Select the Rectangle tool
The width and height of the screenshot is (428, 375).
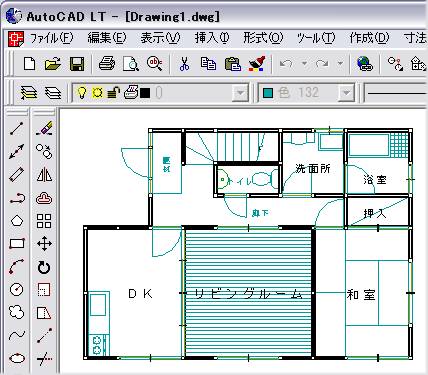coord(17,244)
